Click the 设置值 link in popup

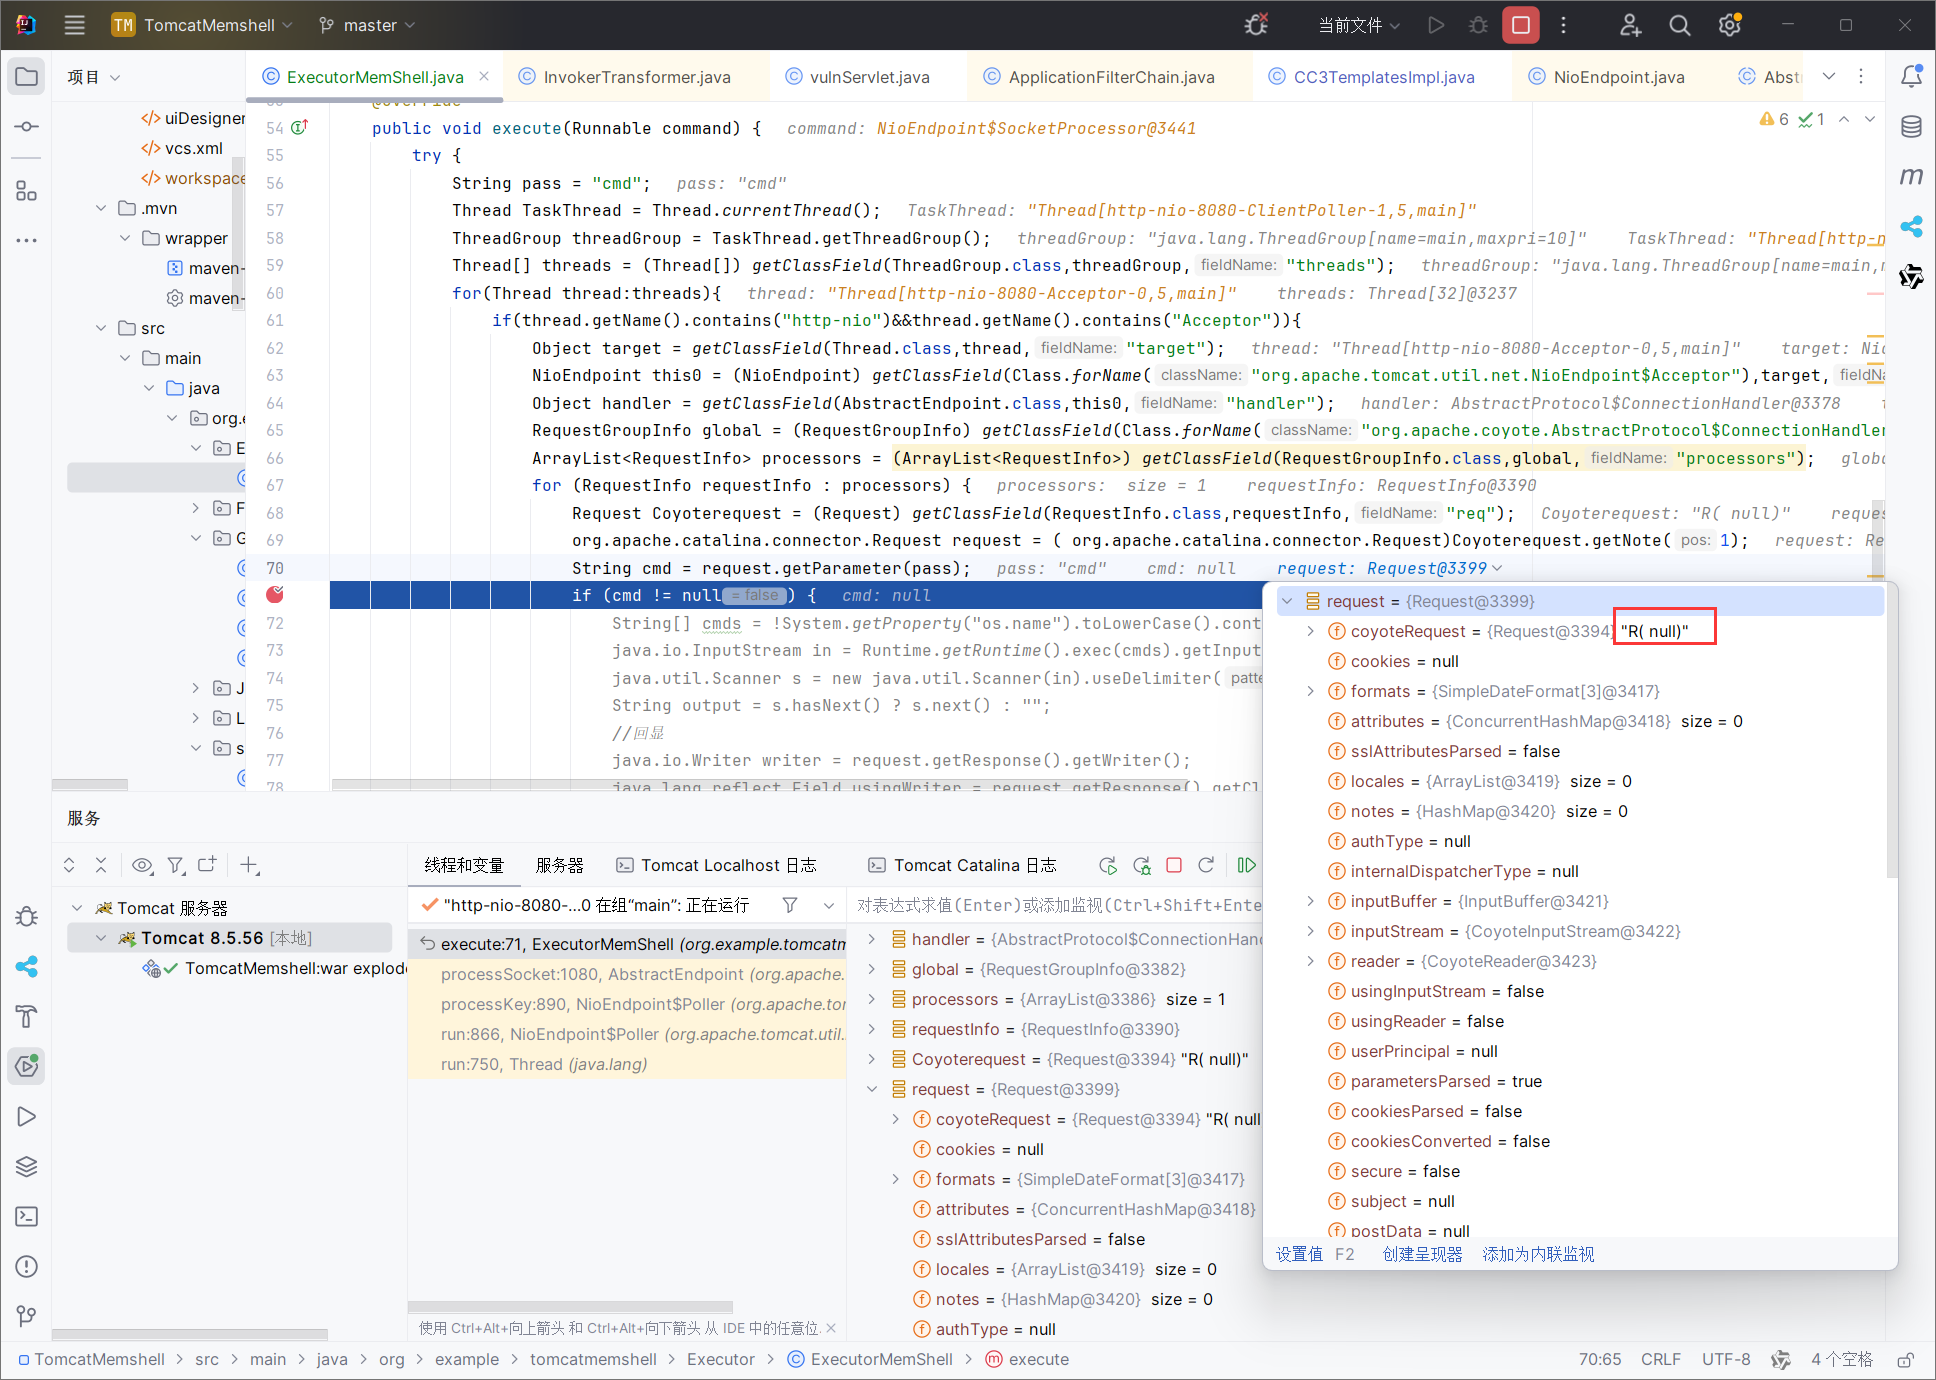[x=1299, y=1254]
